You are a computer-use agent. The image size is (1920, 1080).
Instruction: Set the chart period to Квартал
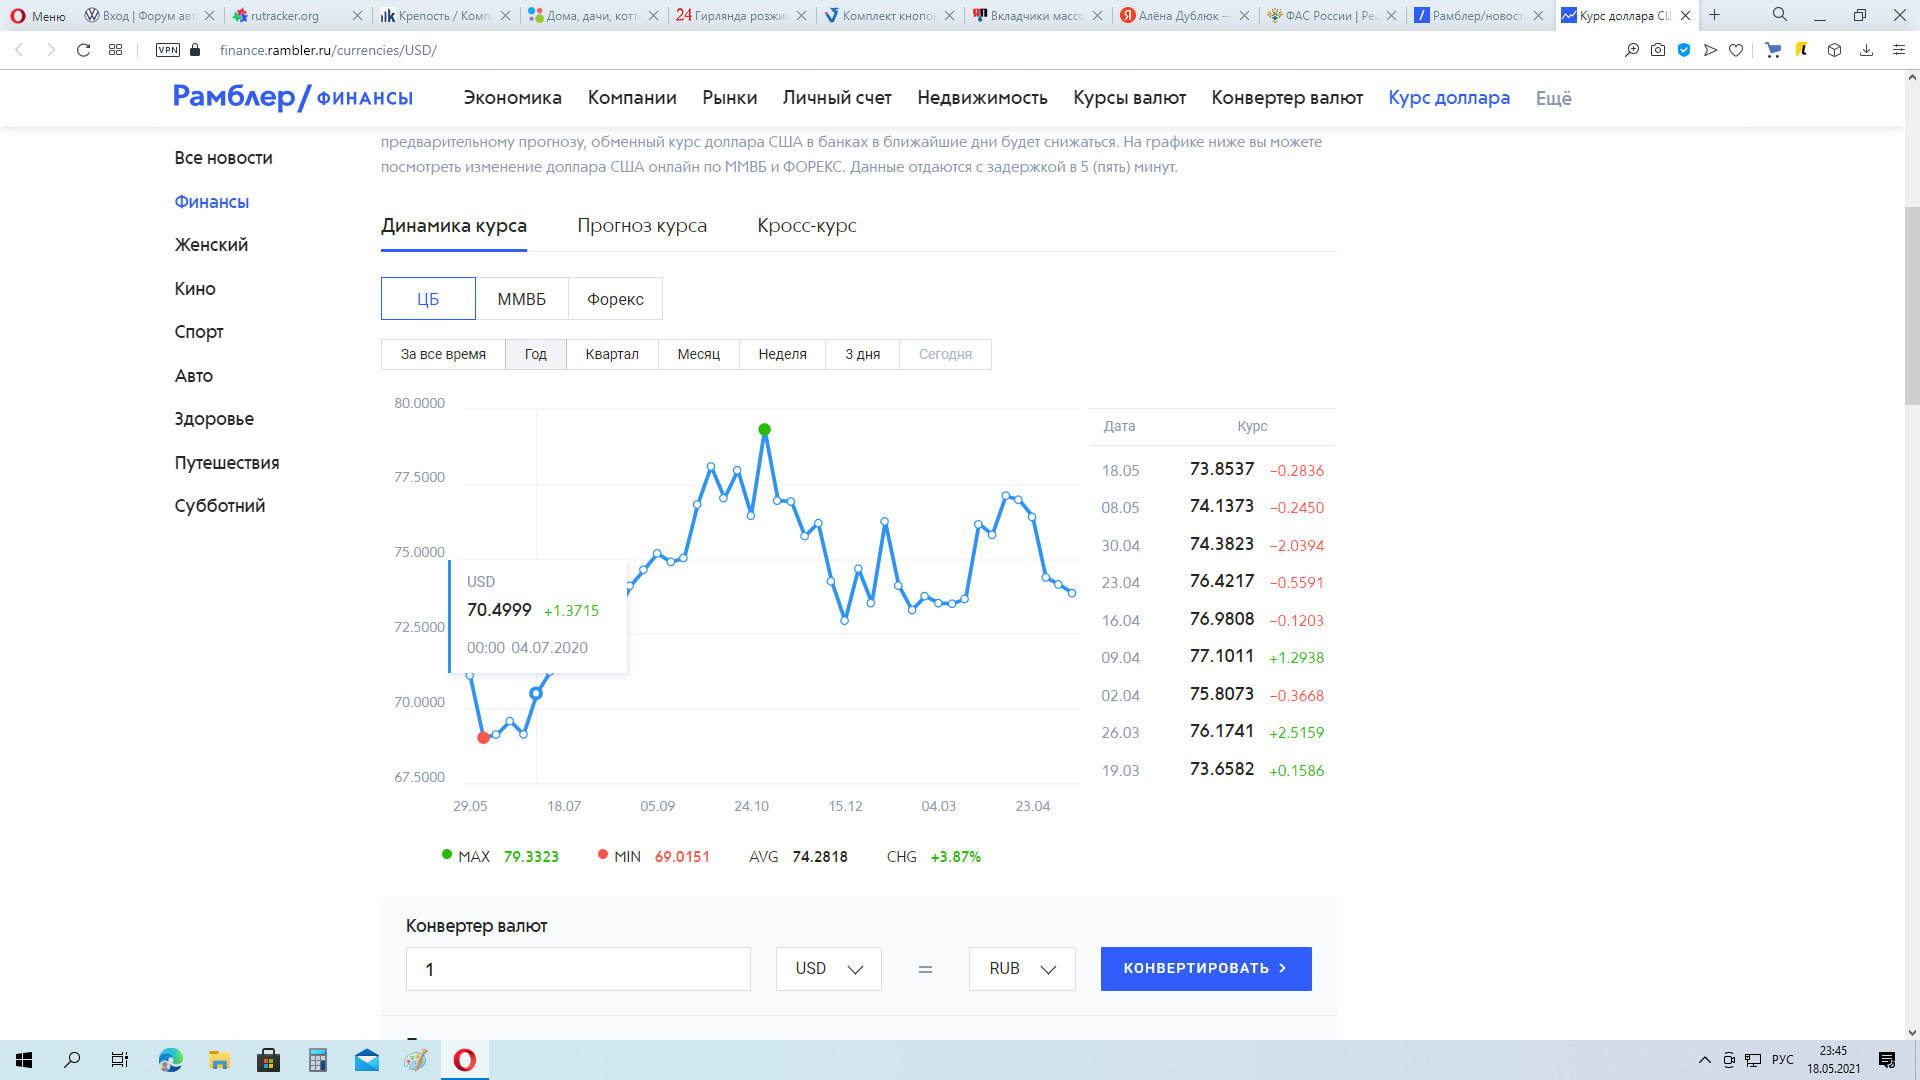pyautogui.click(x=612, y=354)
